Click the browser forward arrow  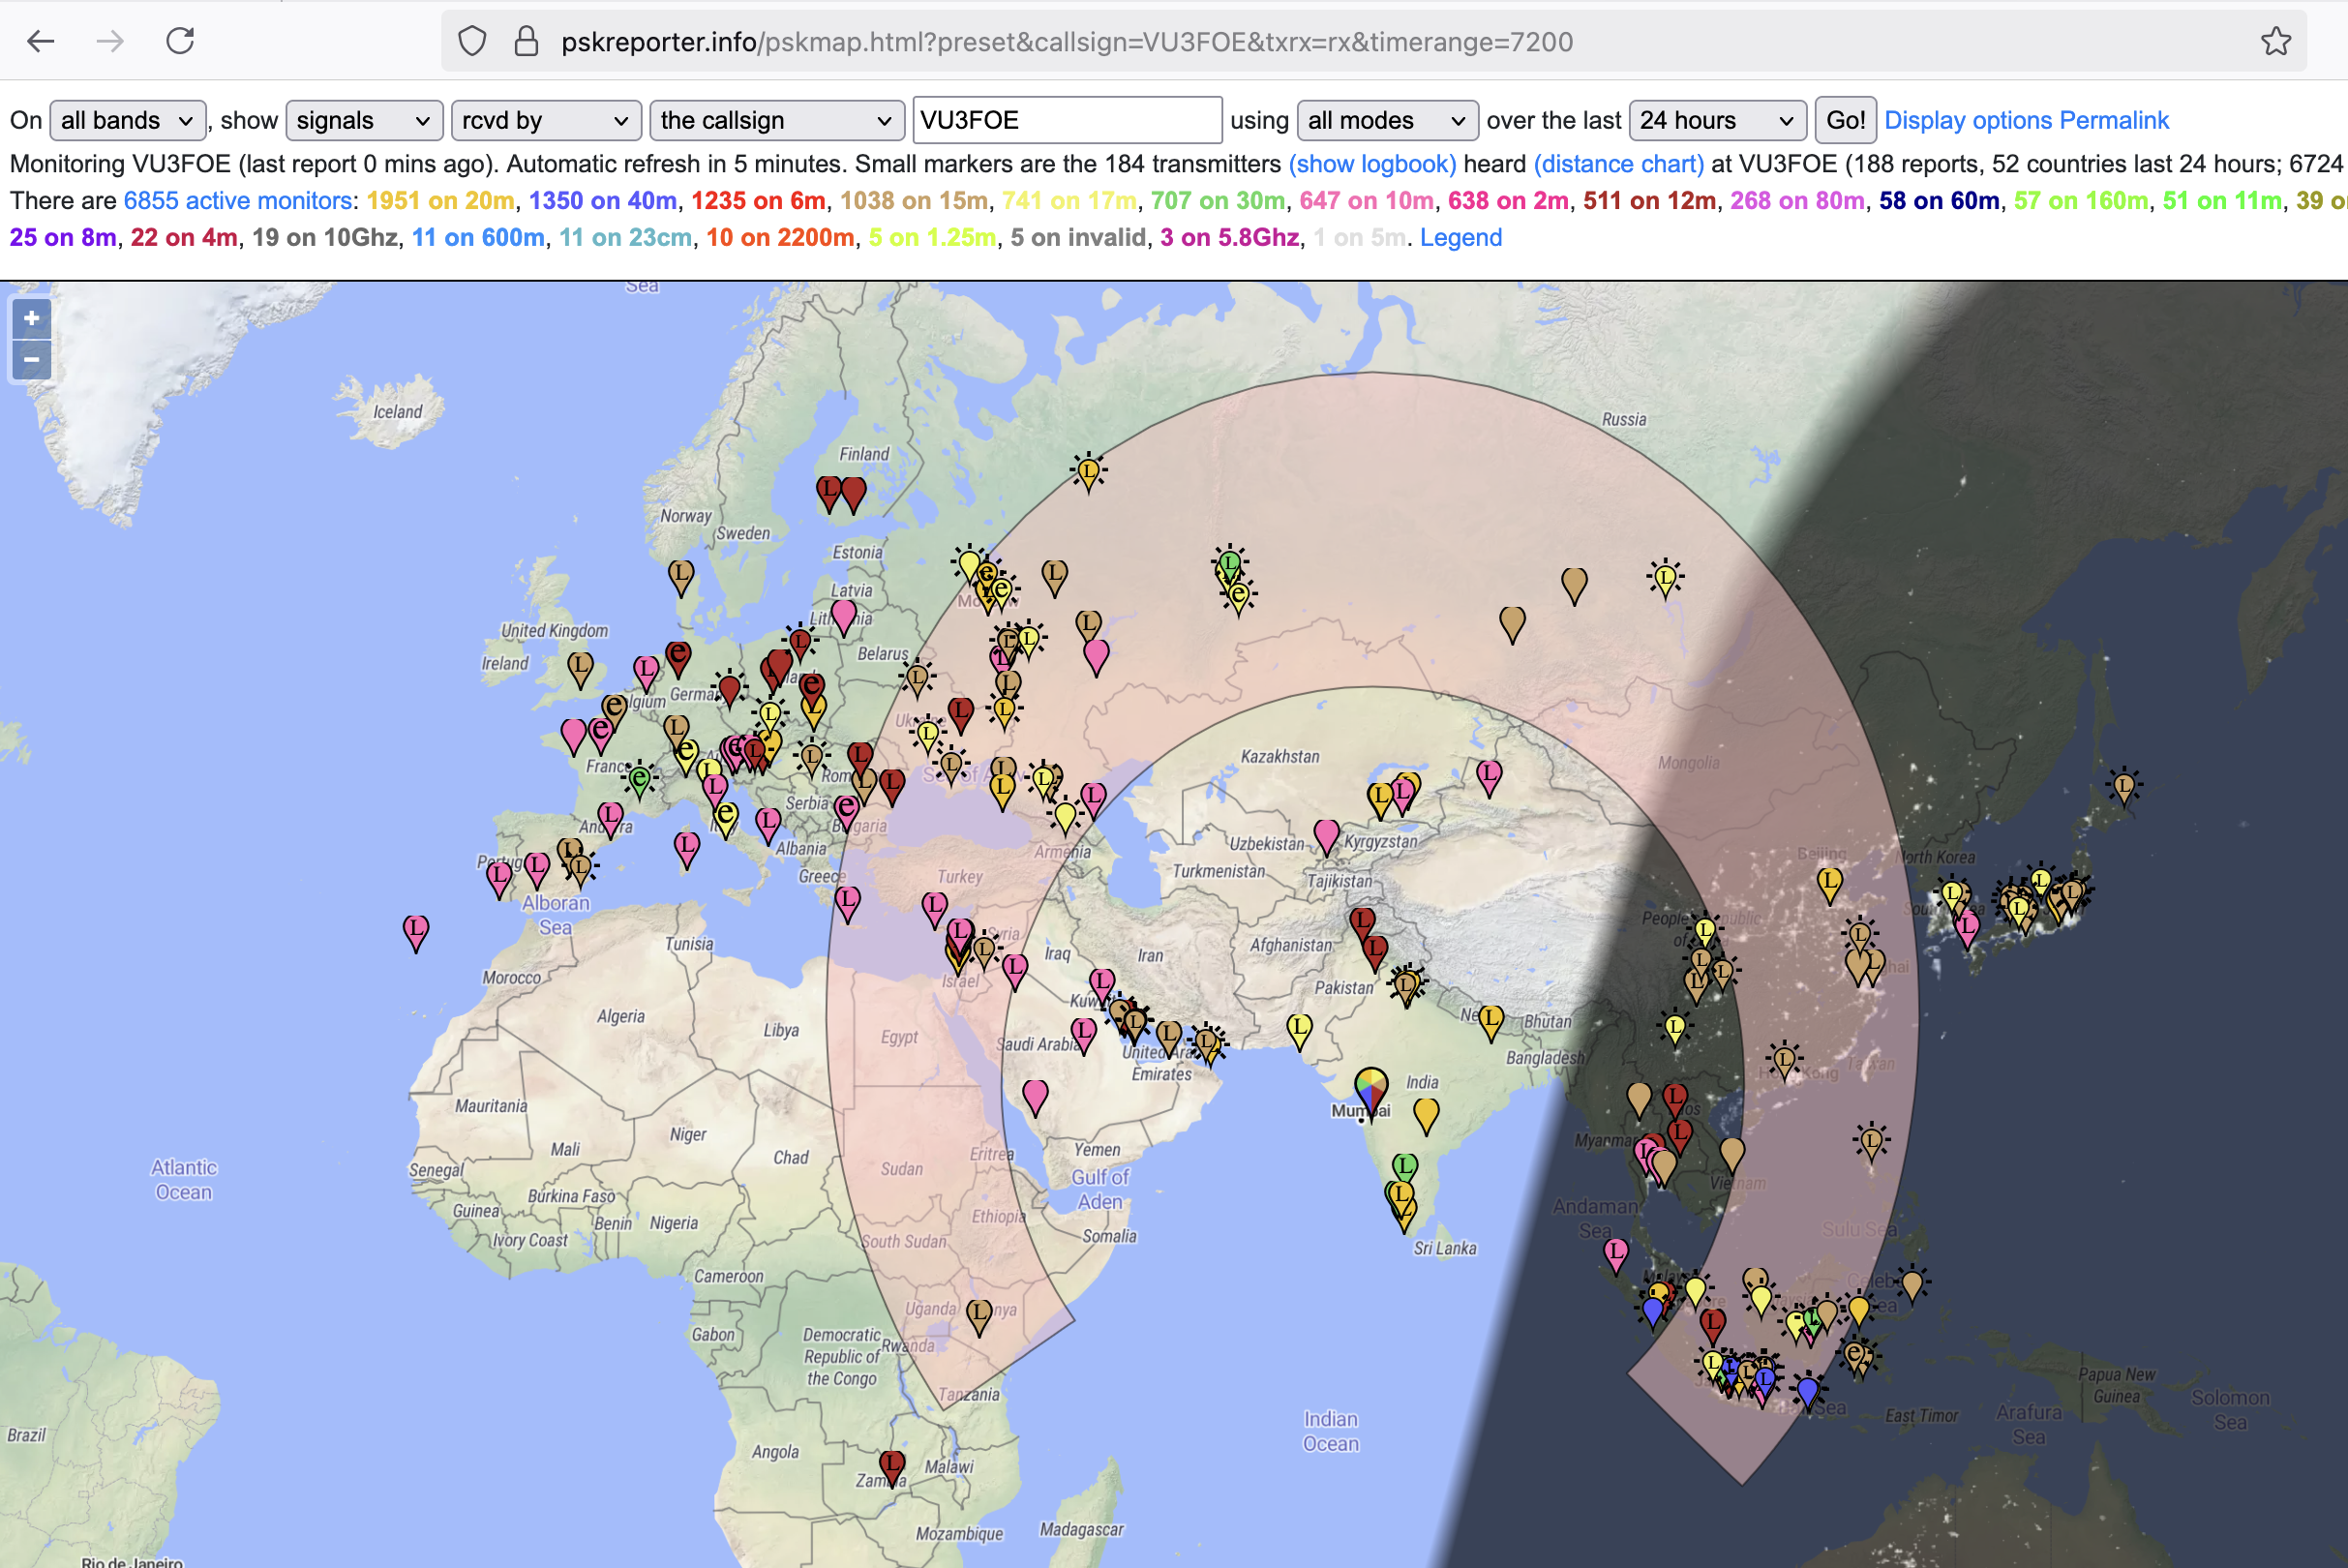pos(110,41)
